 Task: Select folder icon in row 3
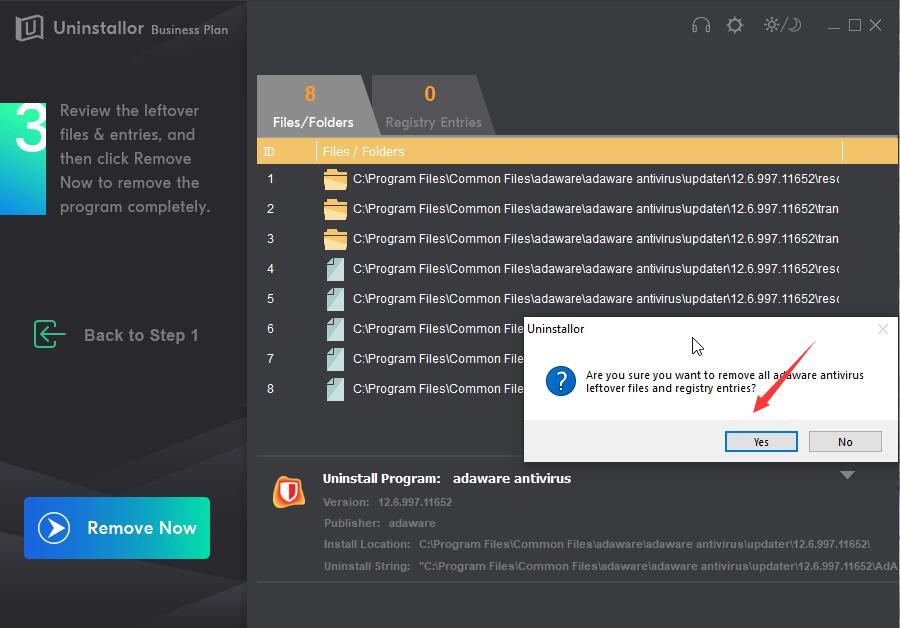click(335, 239)
